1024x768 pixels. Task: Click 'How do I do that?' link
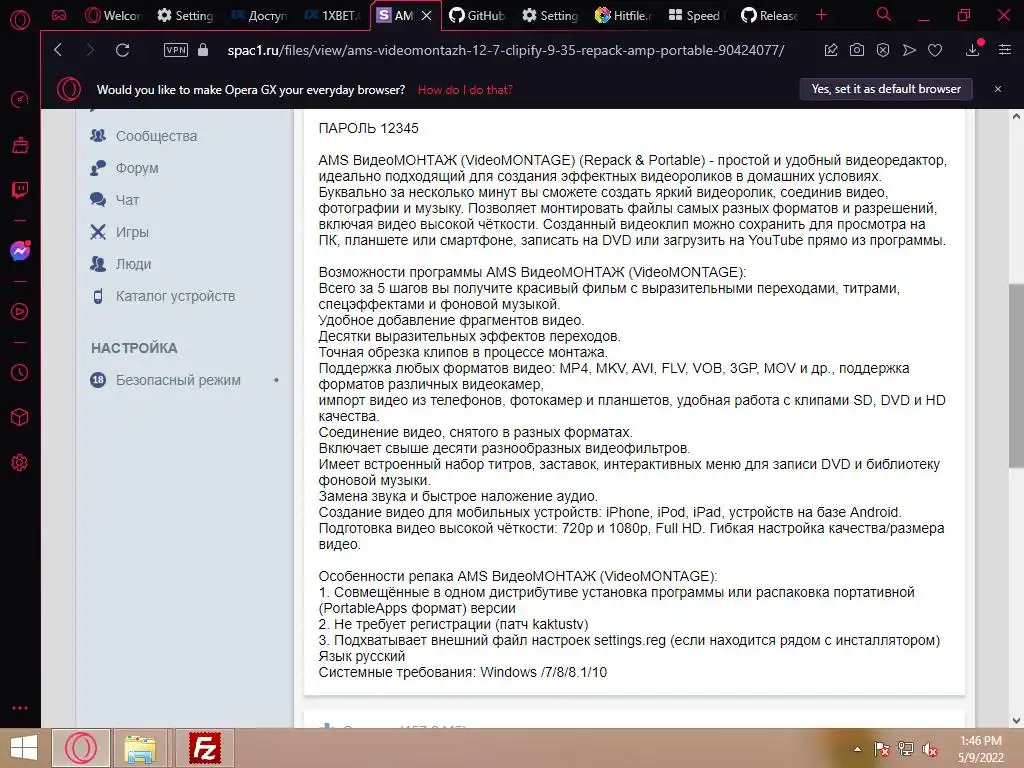click(x=465, y=90)
